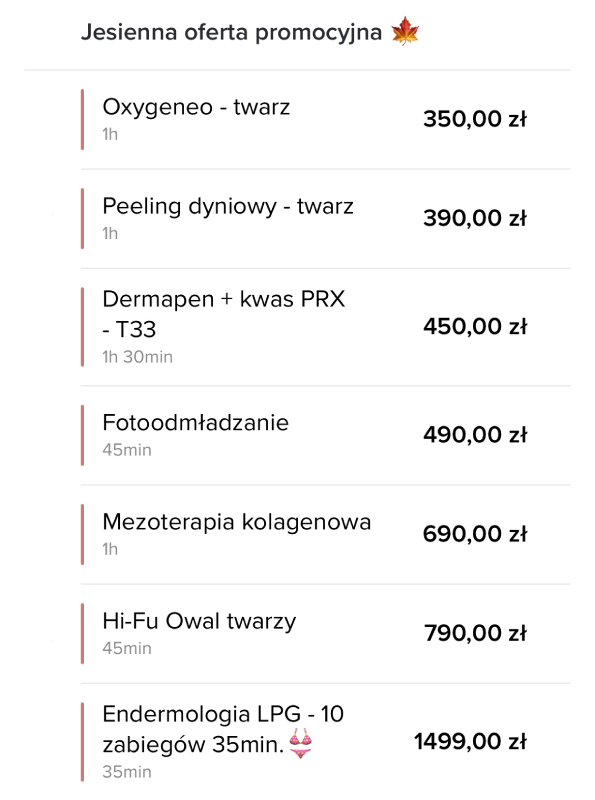
Task: Open Dermapen + kwas PRX - T33
Action: [325, 327]
